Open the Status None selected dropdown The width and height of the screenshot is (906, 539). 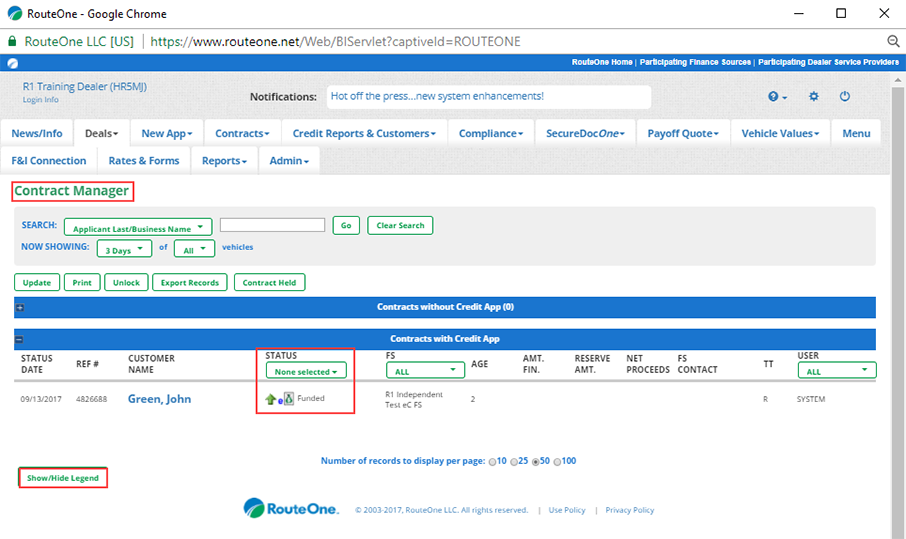click(306, 370)
